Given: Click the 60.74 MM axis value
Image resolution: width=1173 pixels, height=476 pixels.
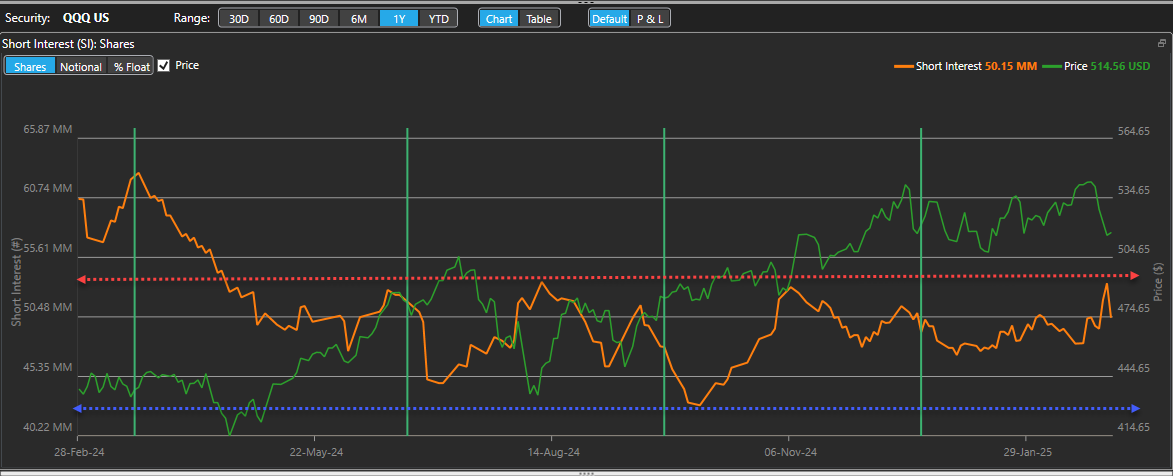Looking at the screenshot, I should pyautogui.click(x=48, y=189).
